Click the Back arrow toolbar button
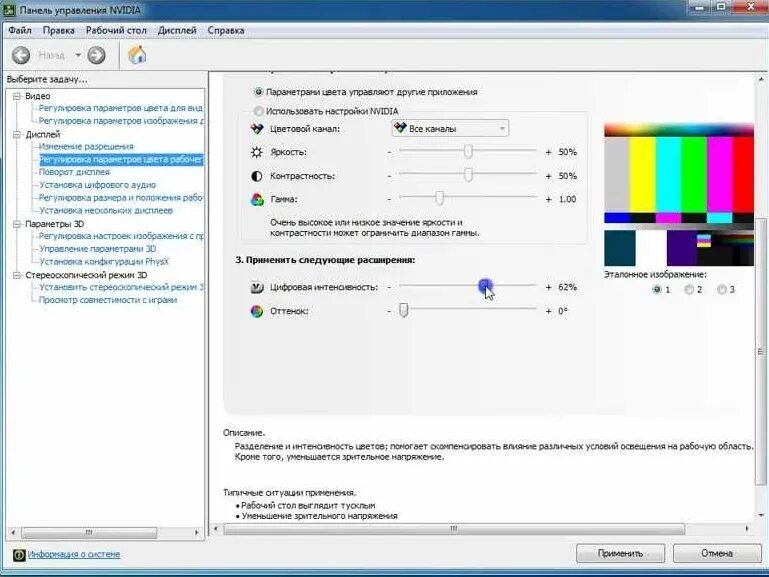Viewport: 769px width, 577px height. tap(21, 55)
